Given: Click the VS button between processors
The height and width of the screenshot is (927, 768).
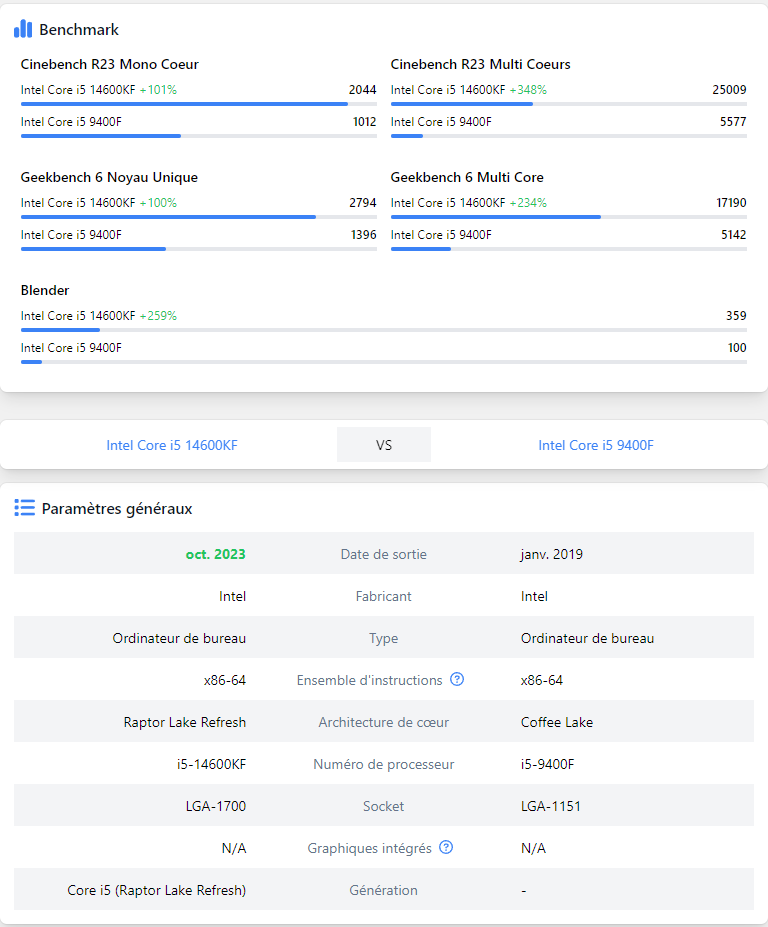Looking at the screenshot, I should 384,445.
